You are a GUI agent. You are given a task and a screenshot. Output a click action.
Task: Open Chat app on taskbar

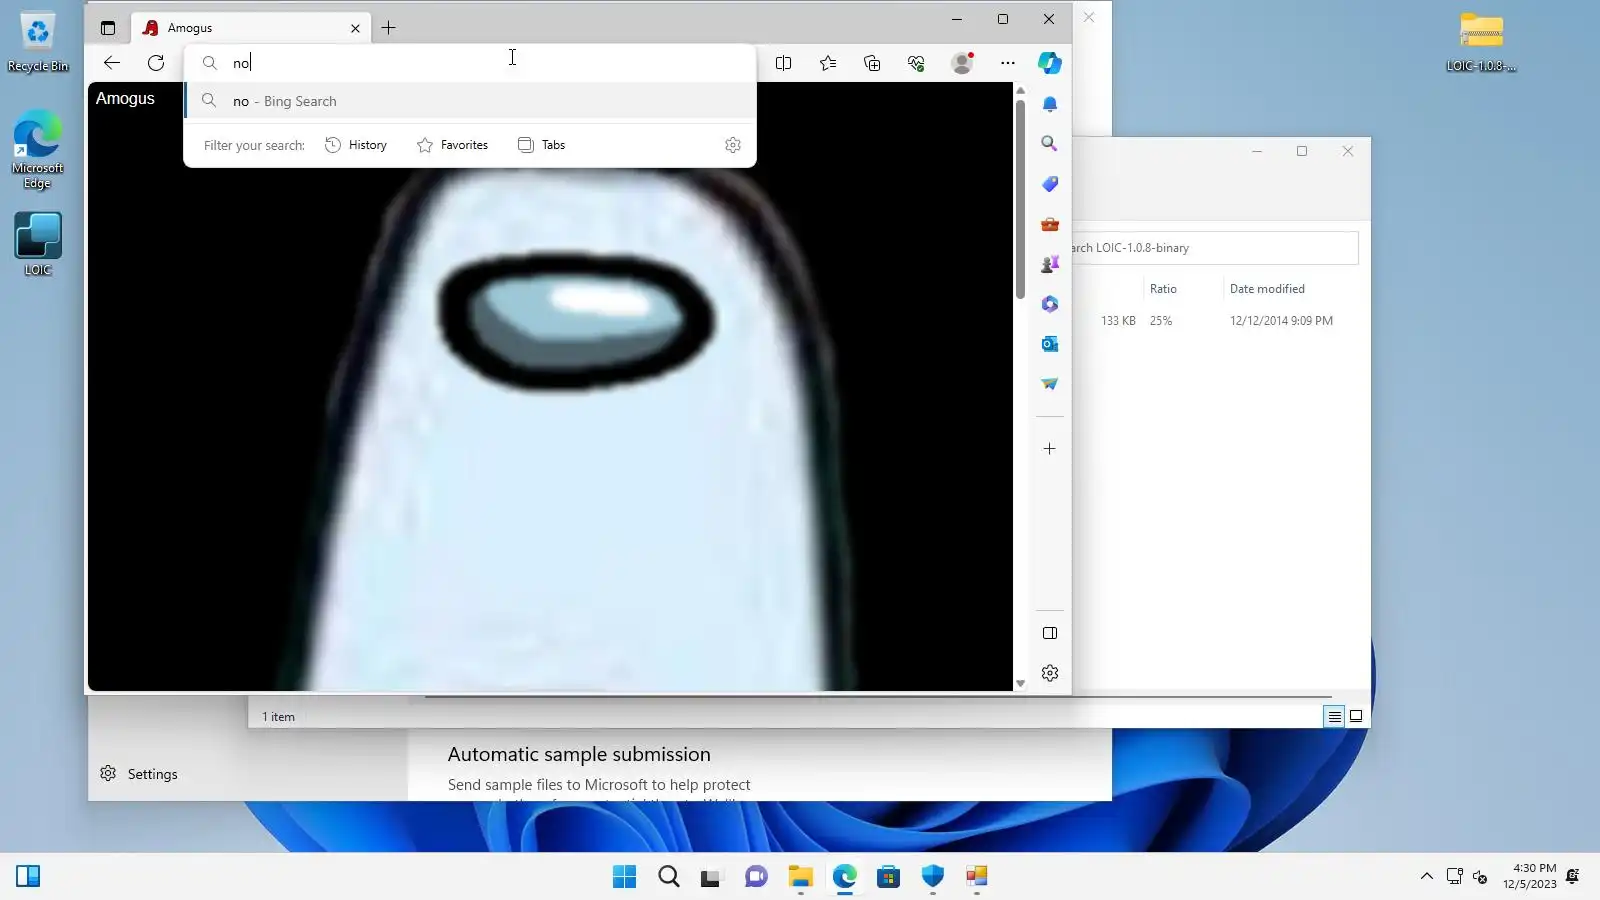[757, 877]
